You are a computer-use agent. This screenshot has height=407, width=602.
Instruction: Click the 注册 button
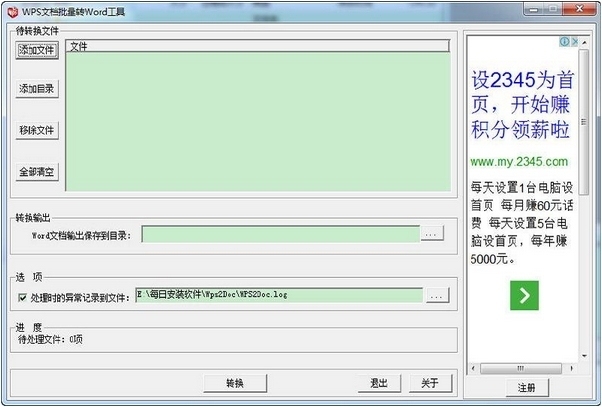(527, 387)
